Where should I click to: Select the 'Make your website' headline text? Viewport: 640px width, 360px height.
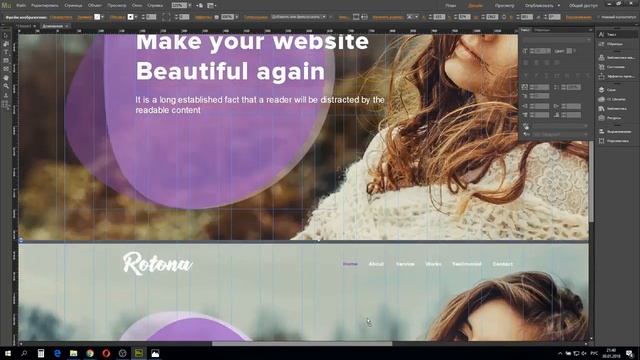(252, 42)
